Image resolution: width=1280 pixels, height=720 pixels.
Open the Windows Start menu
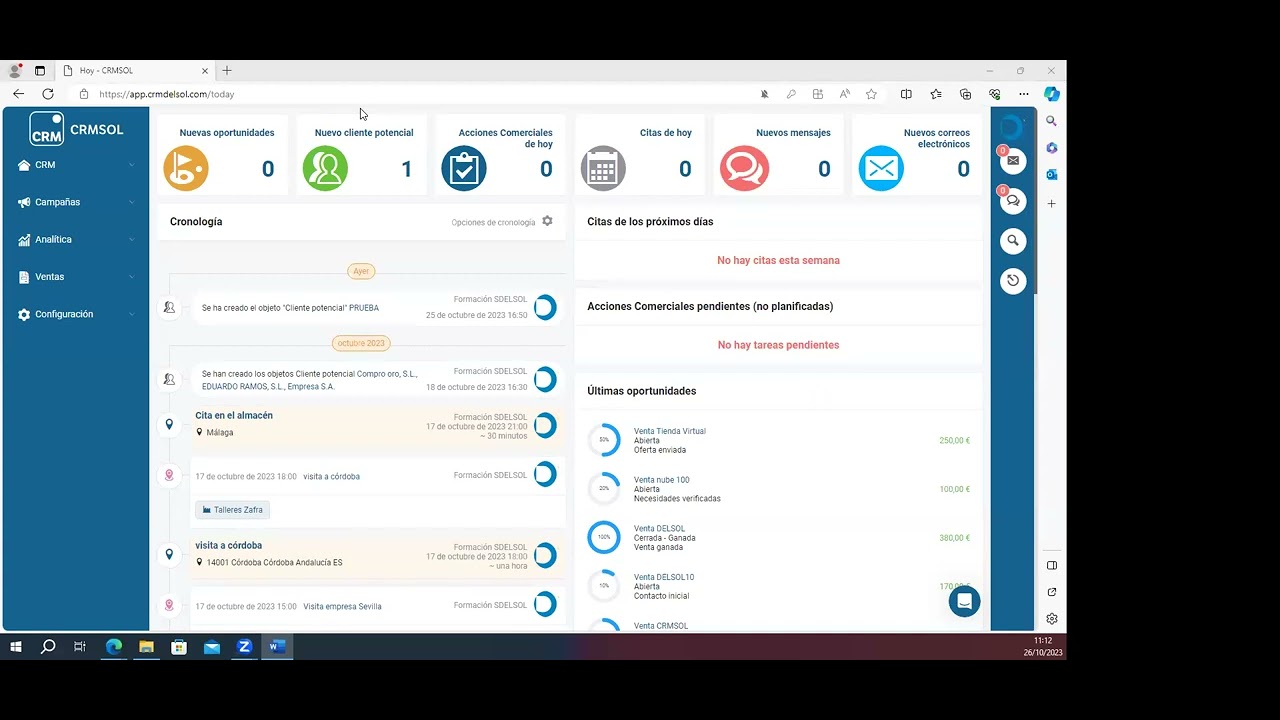pyautogui.click(x=16, y=647)
